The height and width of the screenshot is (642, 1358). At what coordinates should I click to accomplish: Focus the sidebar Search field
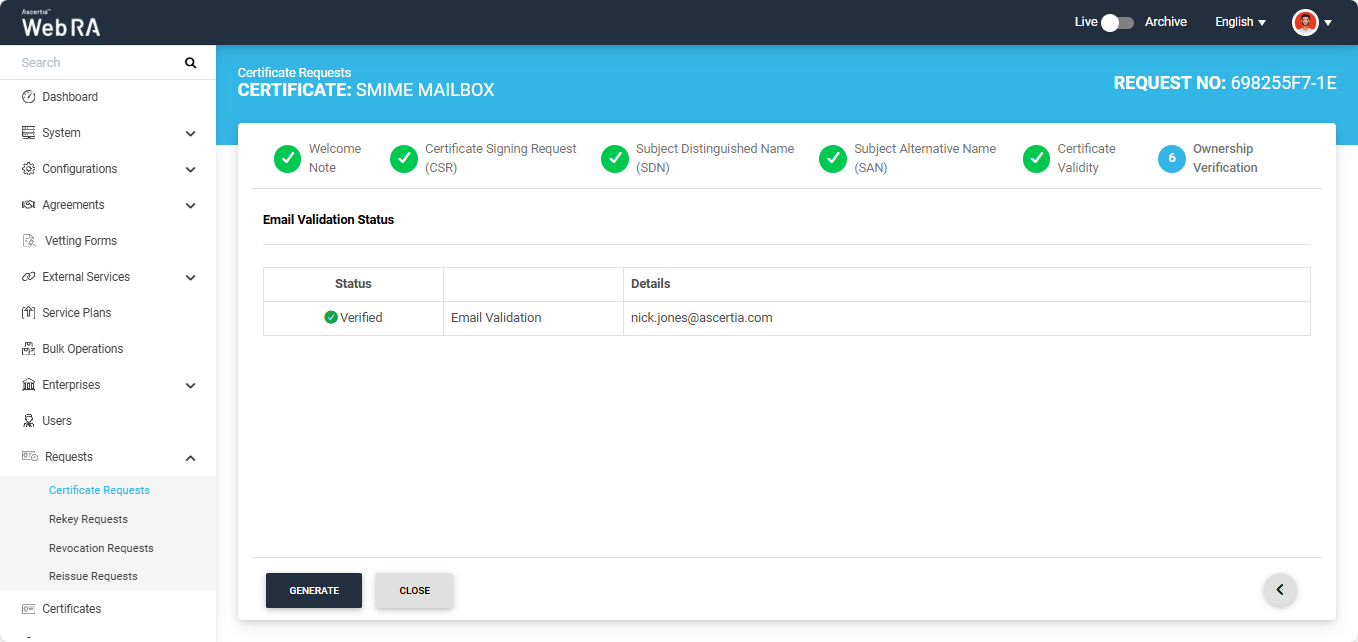(x=98, y=63)
